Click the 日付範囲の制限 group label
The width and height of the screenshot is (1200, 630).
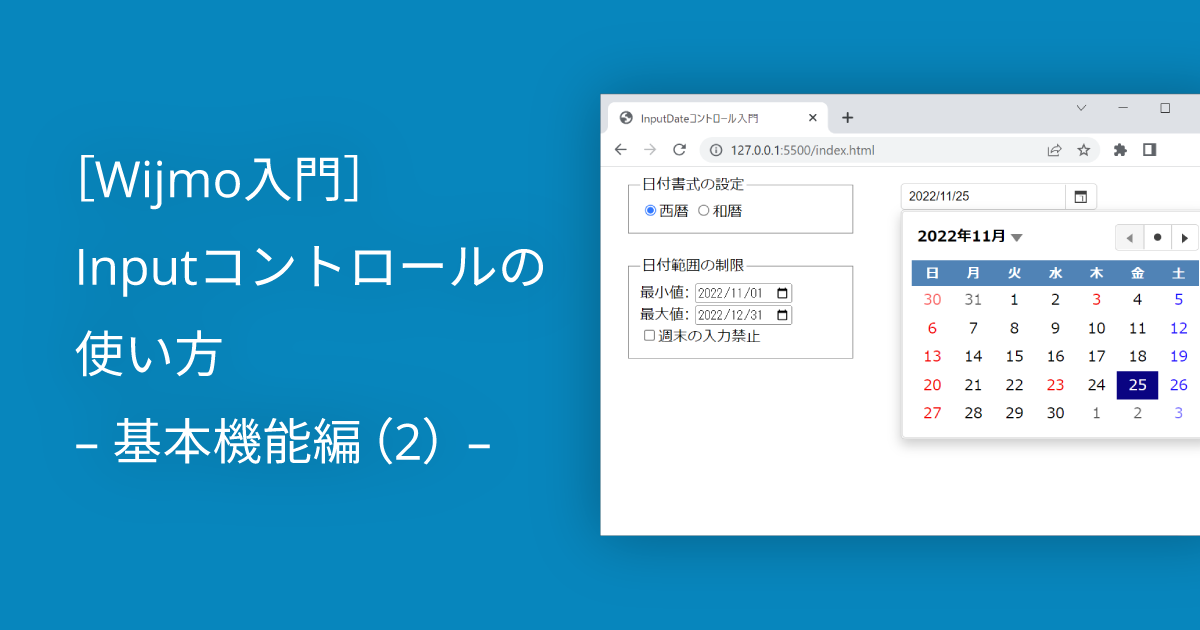[x=693, y=265]
